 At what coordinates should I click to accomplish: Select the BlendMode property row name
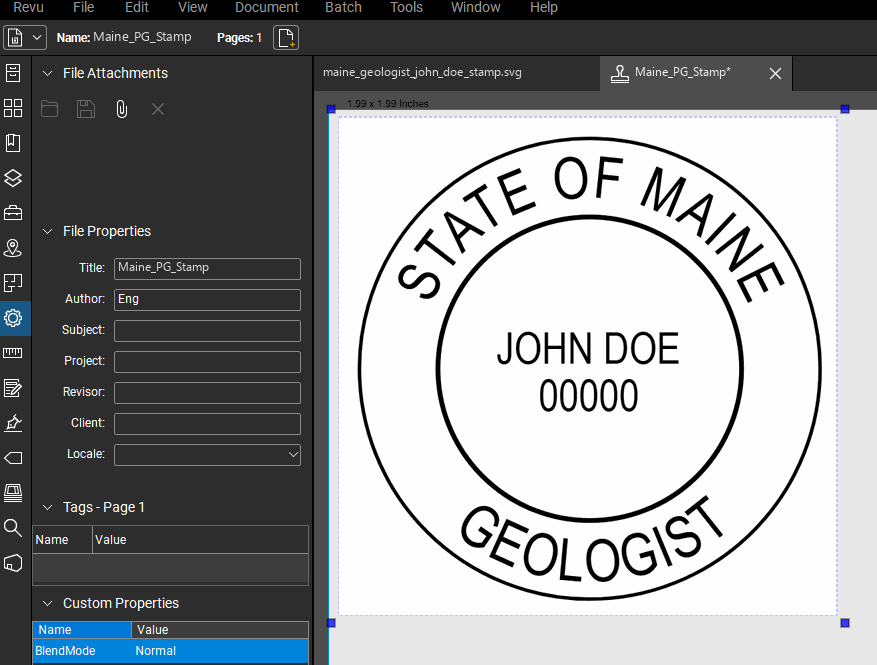point(65,651)
